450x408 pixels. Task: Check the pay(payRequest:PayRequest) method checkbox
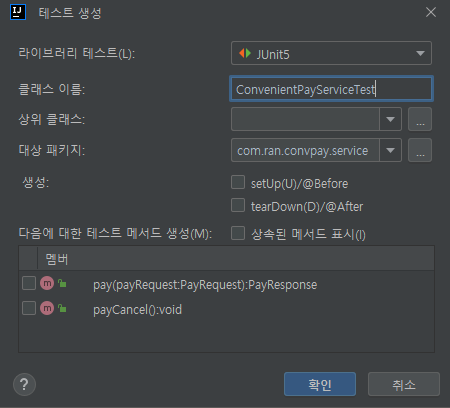[29, 283]
